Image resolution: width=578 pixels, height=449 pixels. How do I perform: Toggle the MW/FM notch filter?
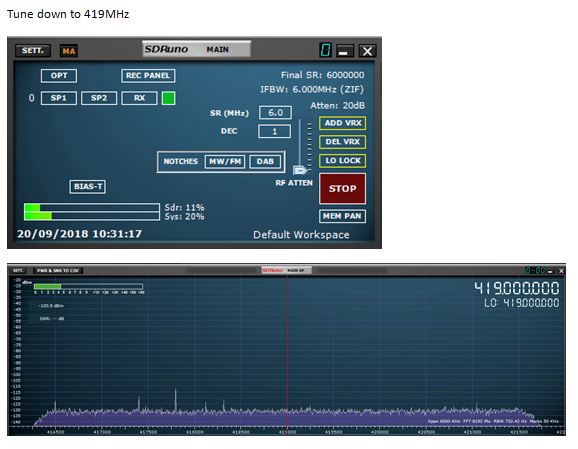tap(225, 161)
